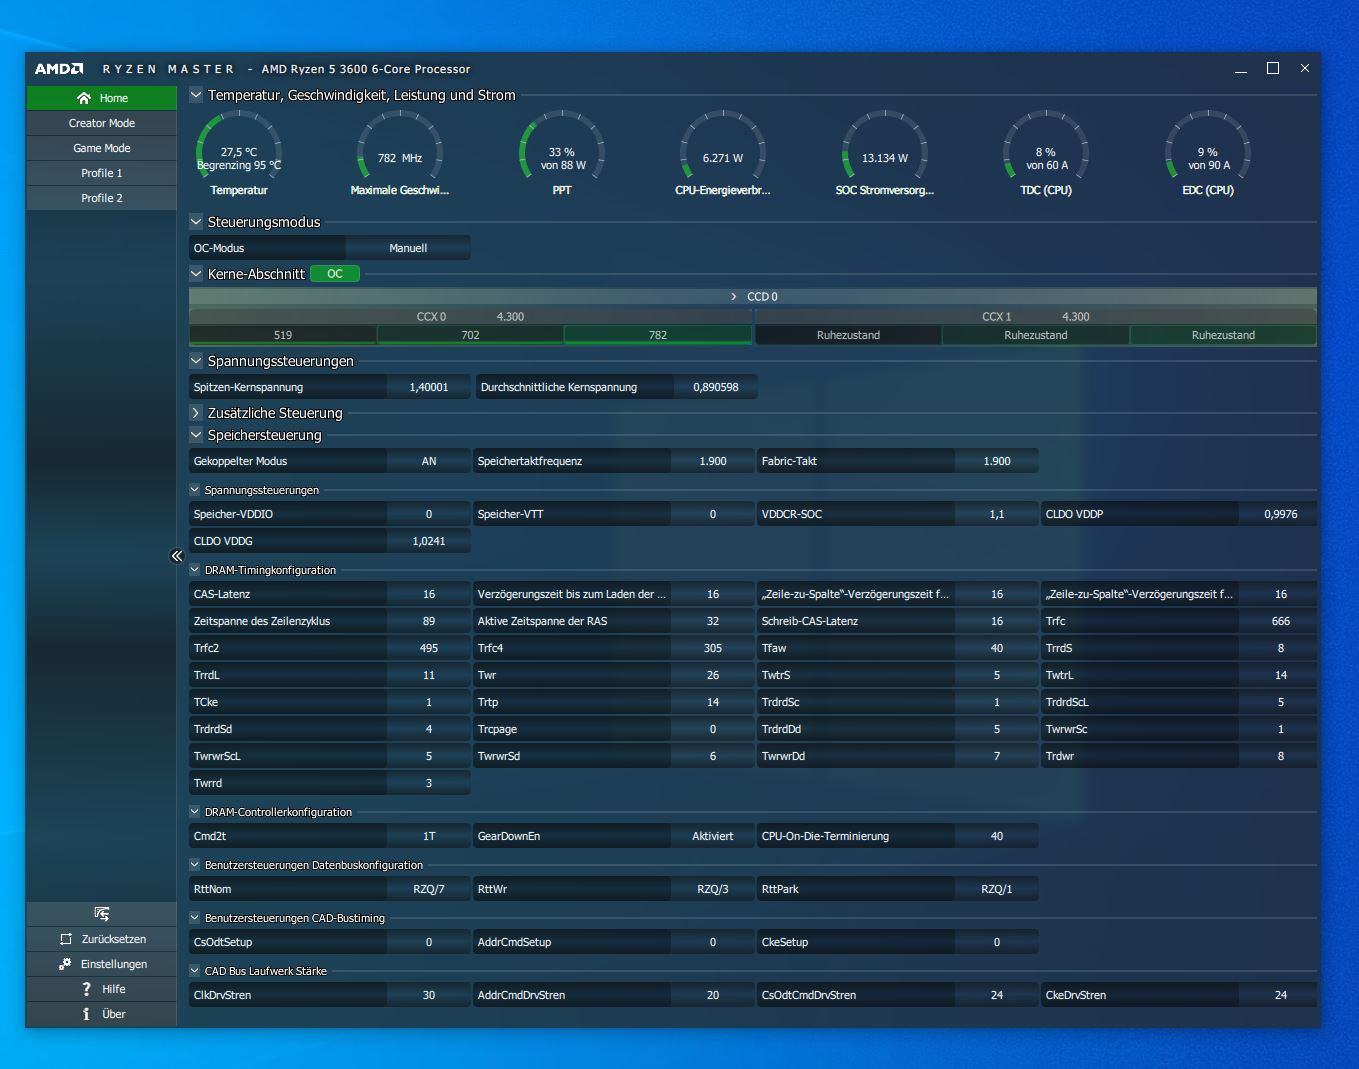The height and width of the screenshot is (1069, 1359).
Task: Click Zurücksetzen in the sidebar
Action: pos(102,939)
